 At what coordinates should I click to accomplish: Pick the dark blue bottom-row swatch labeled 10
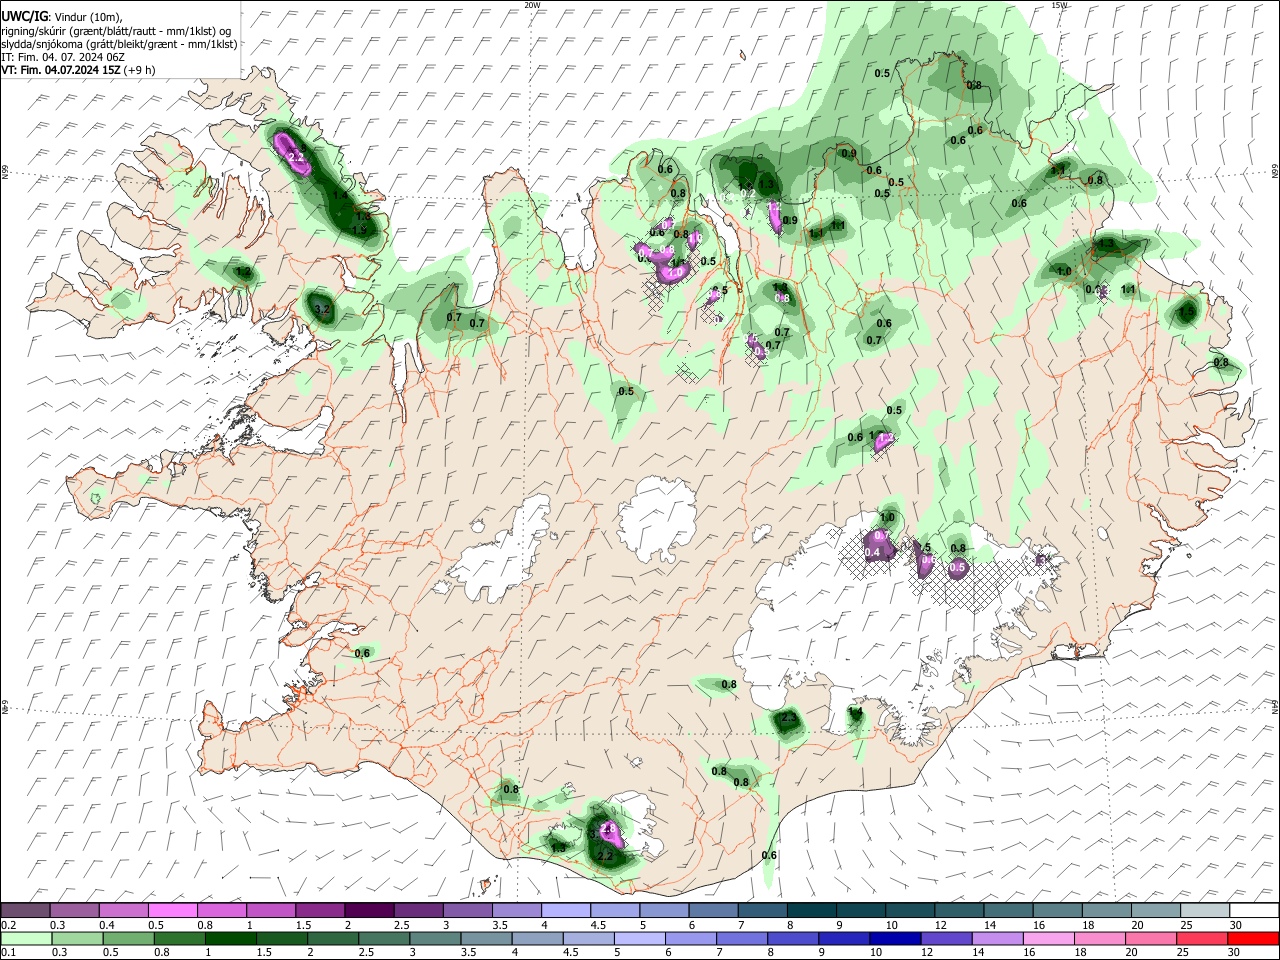click(x=895, y=938)
